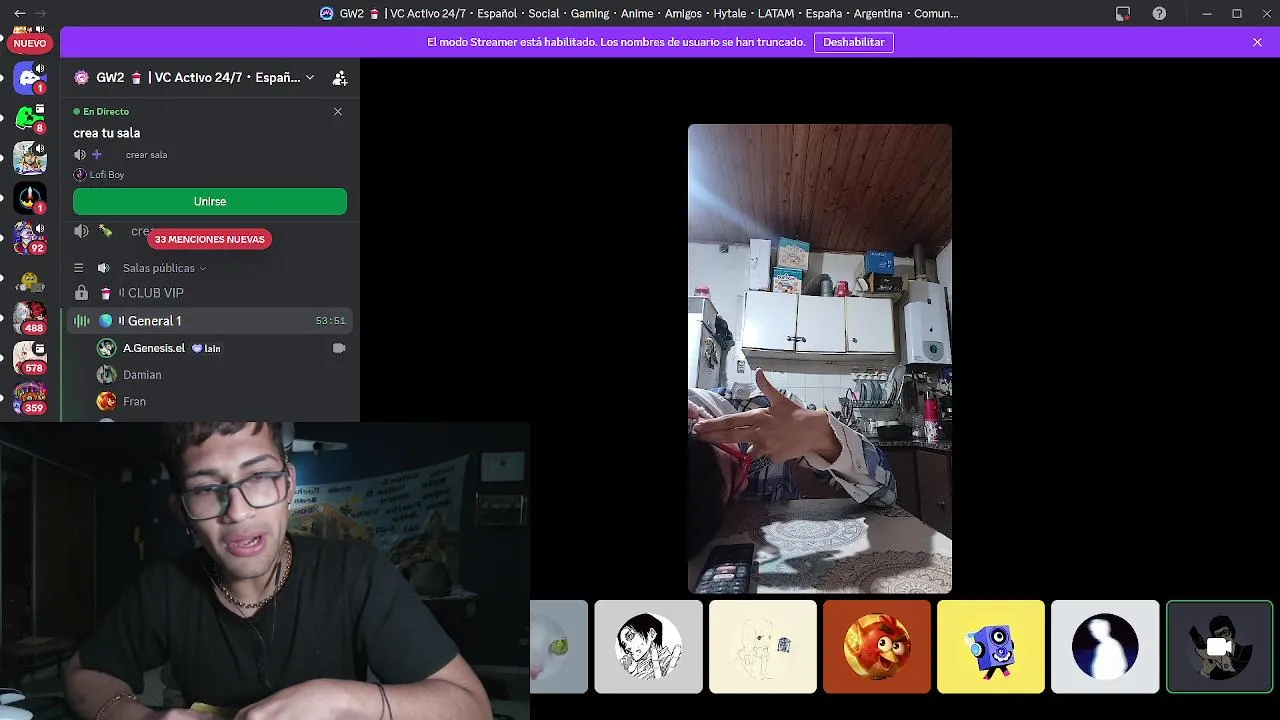
Task: Open the server with badge 92
Action: point(30,238)
